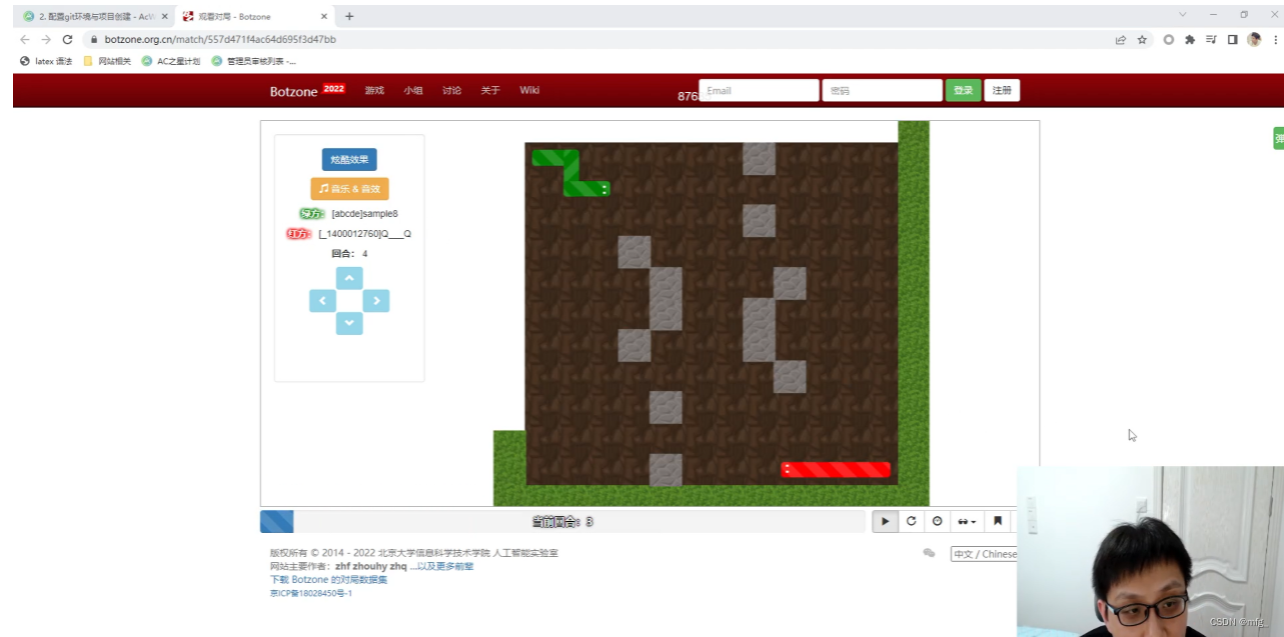
Task: Open the browser extensions puzzle icon
Action: 1190,40
